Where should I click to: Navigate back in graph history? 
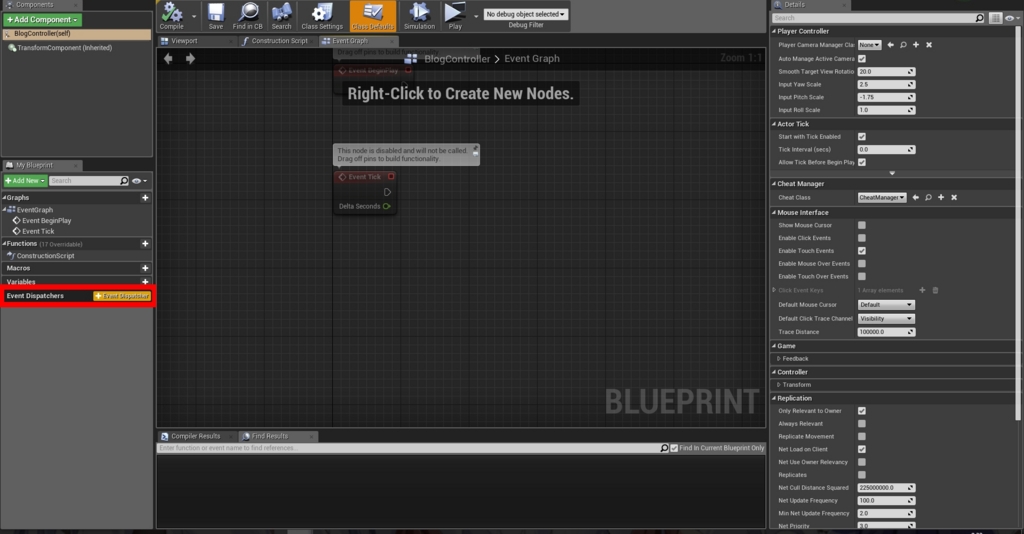tap(168, 59)
